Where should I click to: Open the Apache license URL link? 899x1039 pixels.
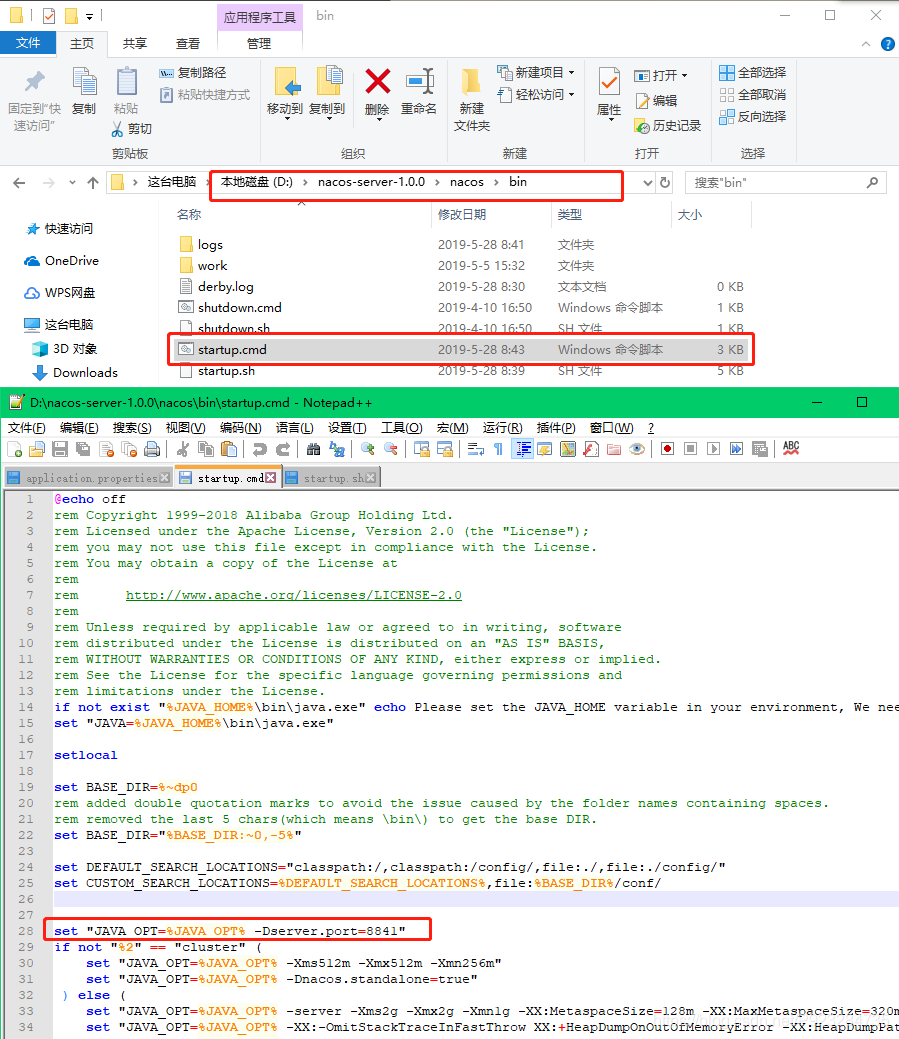pos(293,595)
